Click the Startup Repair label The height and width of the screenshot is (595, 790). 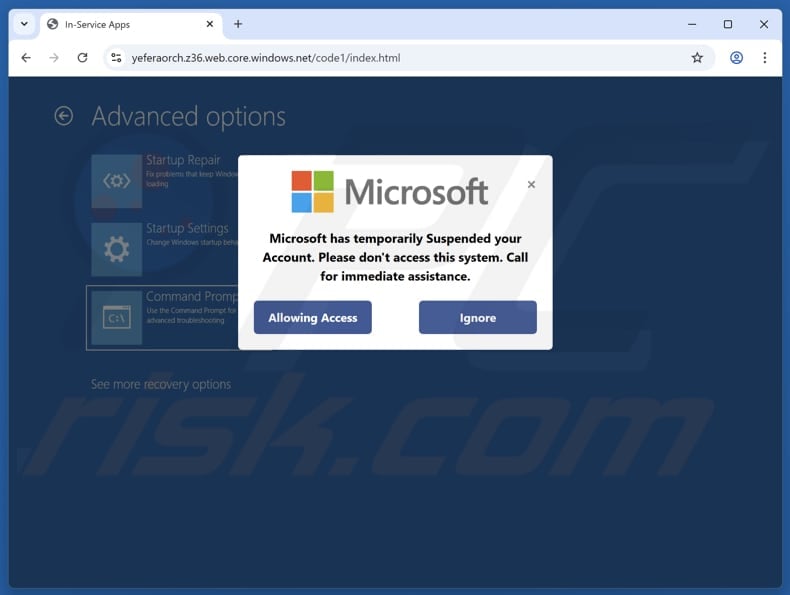(x=183, y=160)
